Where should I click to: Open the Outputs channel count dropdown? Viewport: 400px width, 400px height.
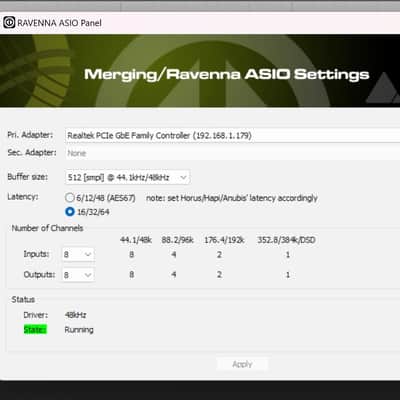click(78, 275)
